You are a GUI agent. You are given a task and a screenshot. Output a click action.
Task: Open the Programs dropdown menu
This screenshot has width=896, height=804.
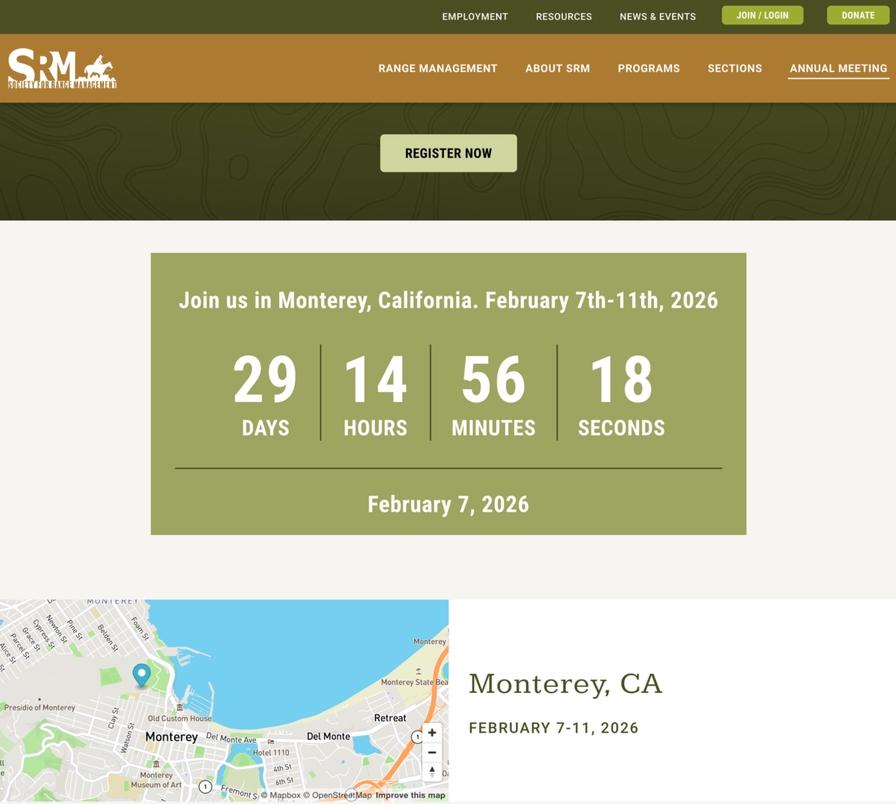(648, 68)
